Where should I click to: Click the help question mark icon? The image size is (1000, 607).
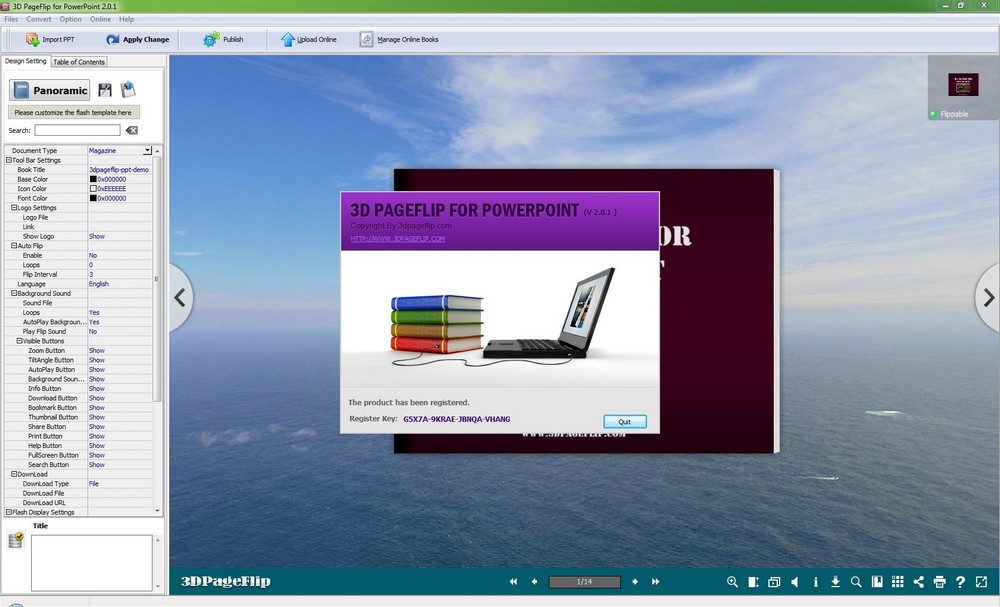coord(960,581)
